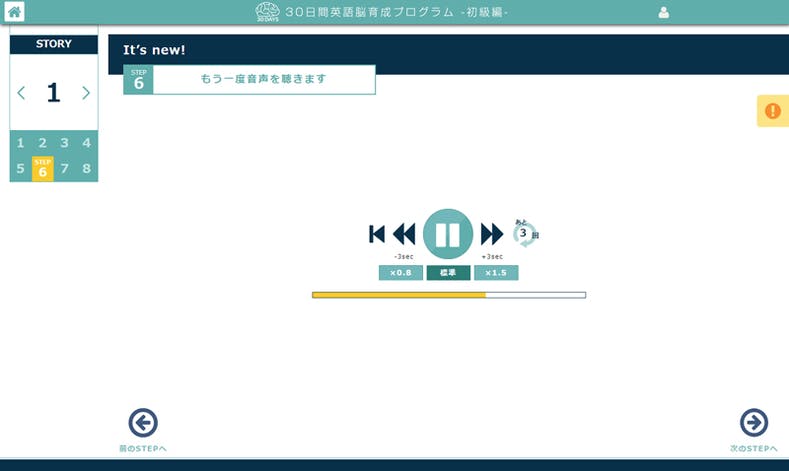Fast forward audio by 3 seconds
Screen dimensions: 789x471
click(492, 234)
